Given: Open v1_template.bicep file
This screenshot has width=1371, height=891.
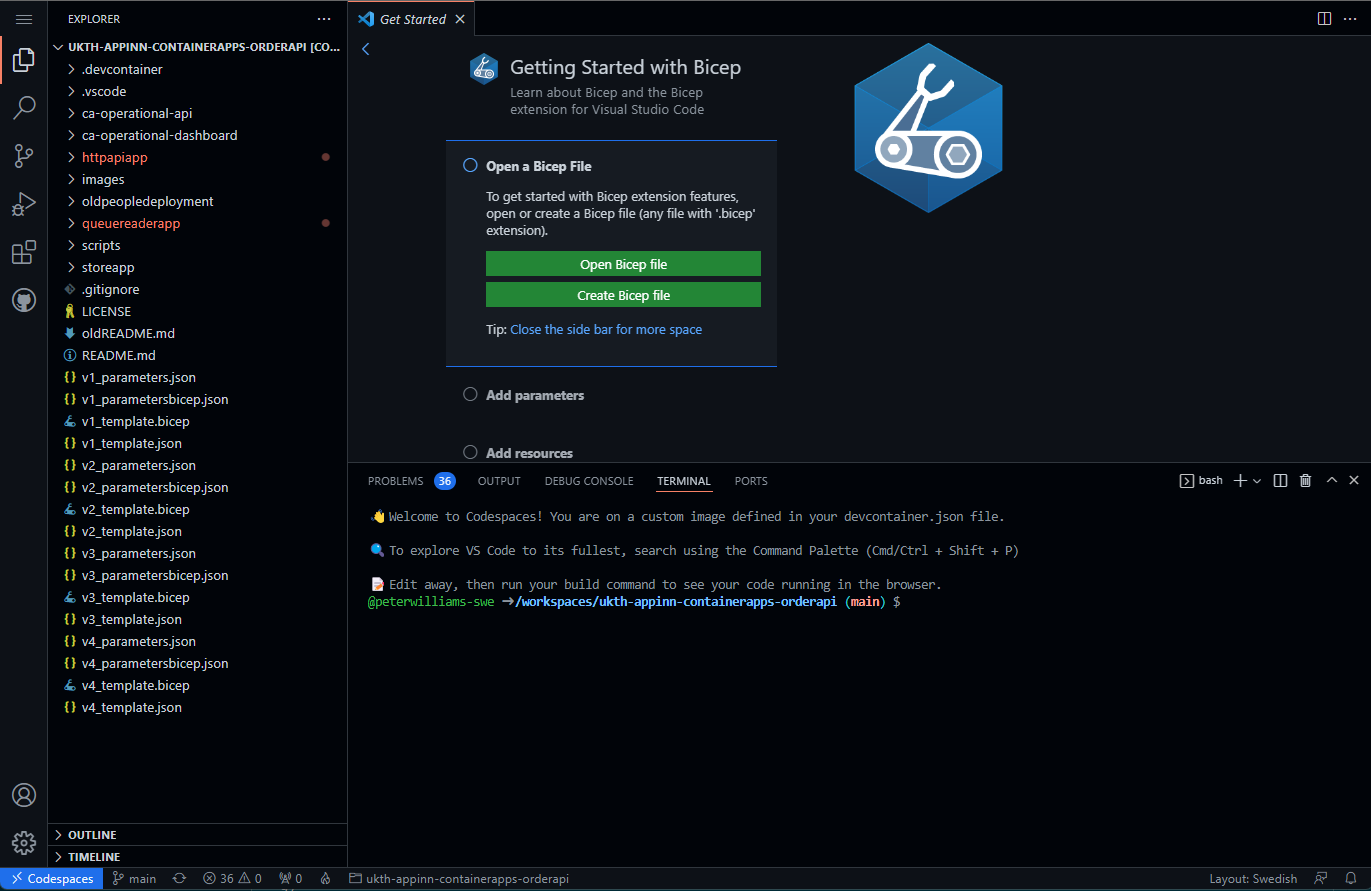Looking at the screenshot, I should coord(198,421).
